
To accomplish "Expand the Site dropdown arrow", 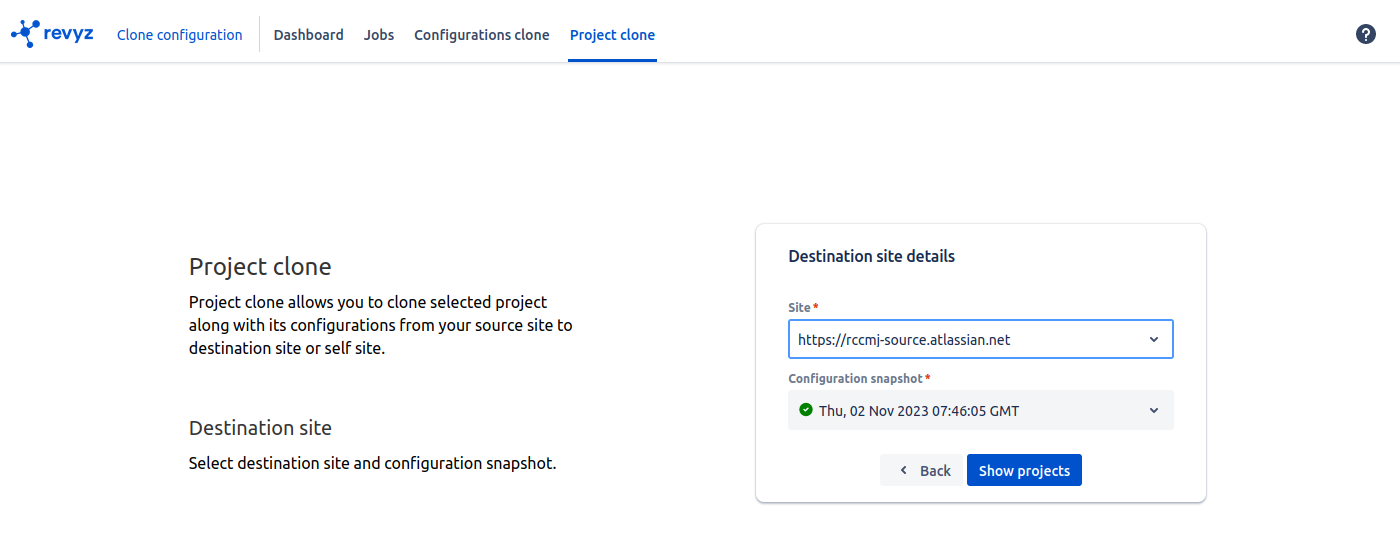I will coord(1154,340).
